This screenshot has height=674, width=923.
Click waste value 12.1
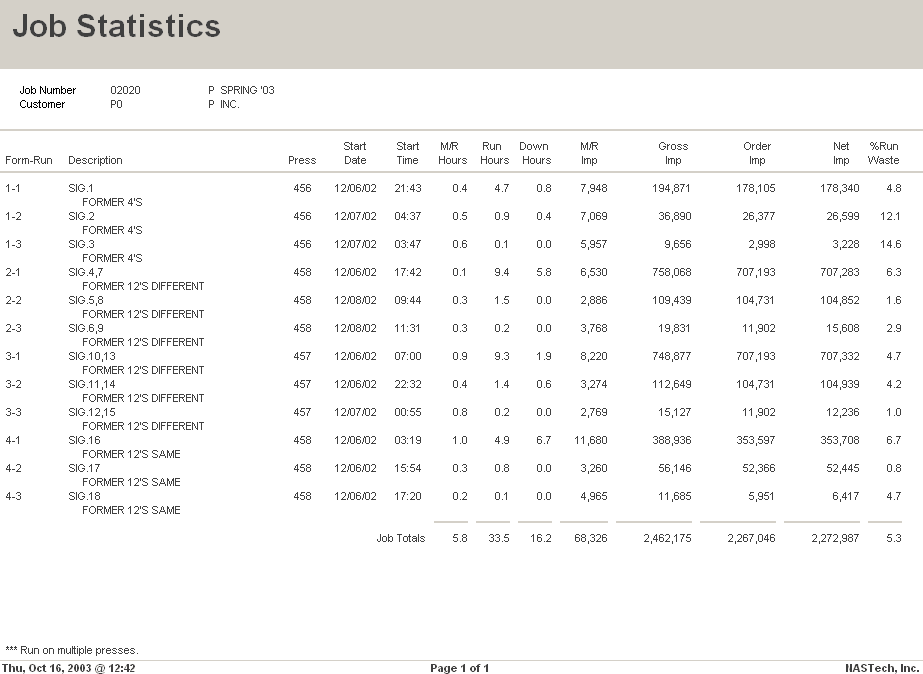tap(890, 216)
